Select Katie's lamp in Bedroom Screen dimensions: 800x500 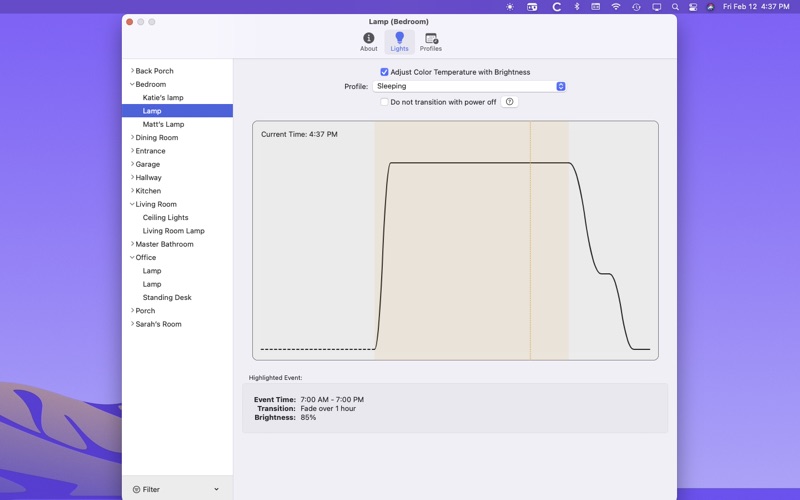(x=163, y=98)
